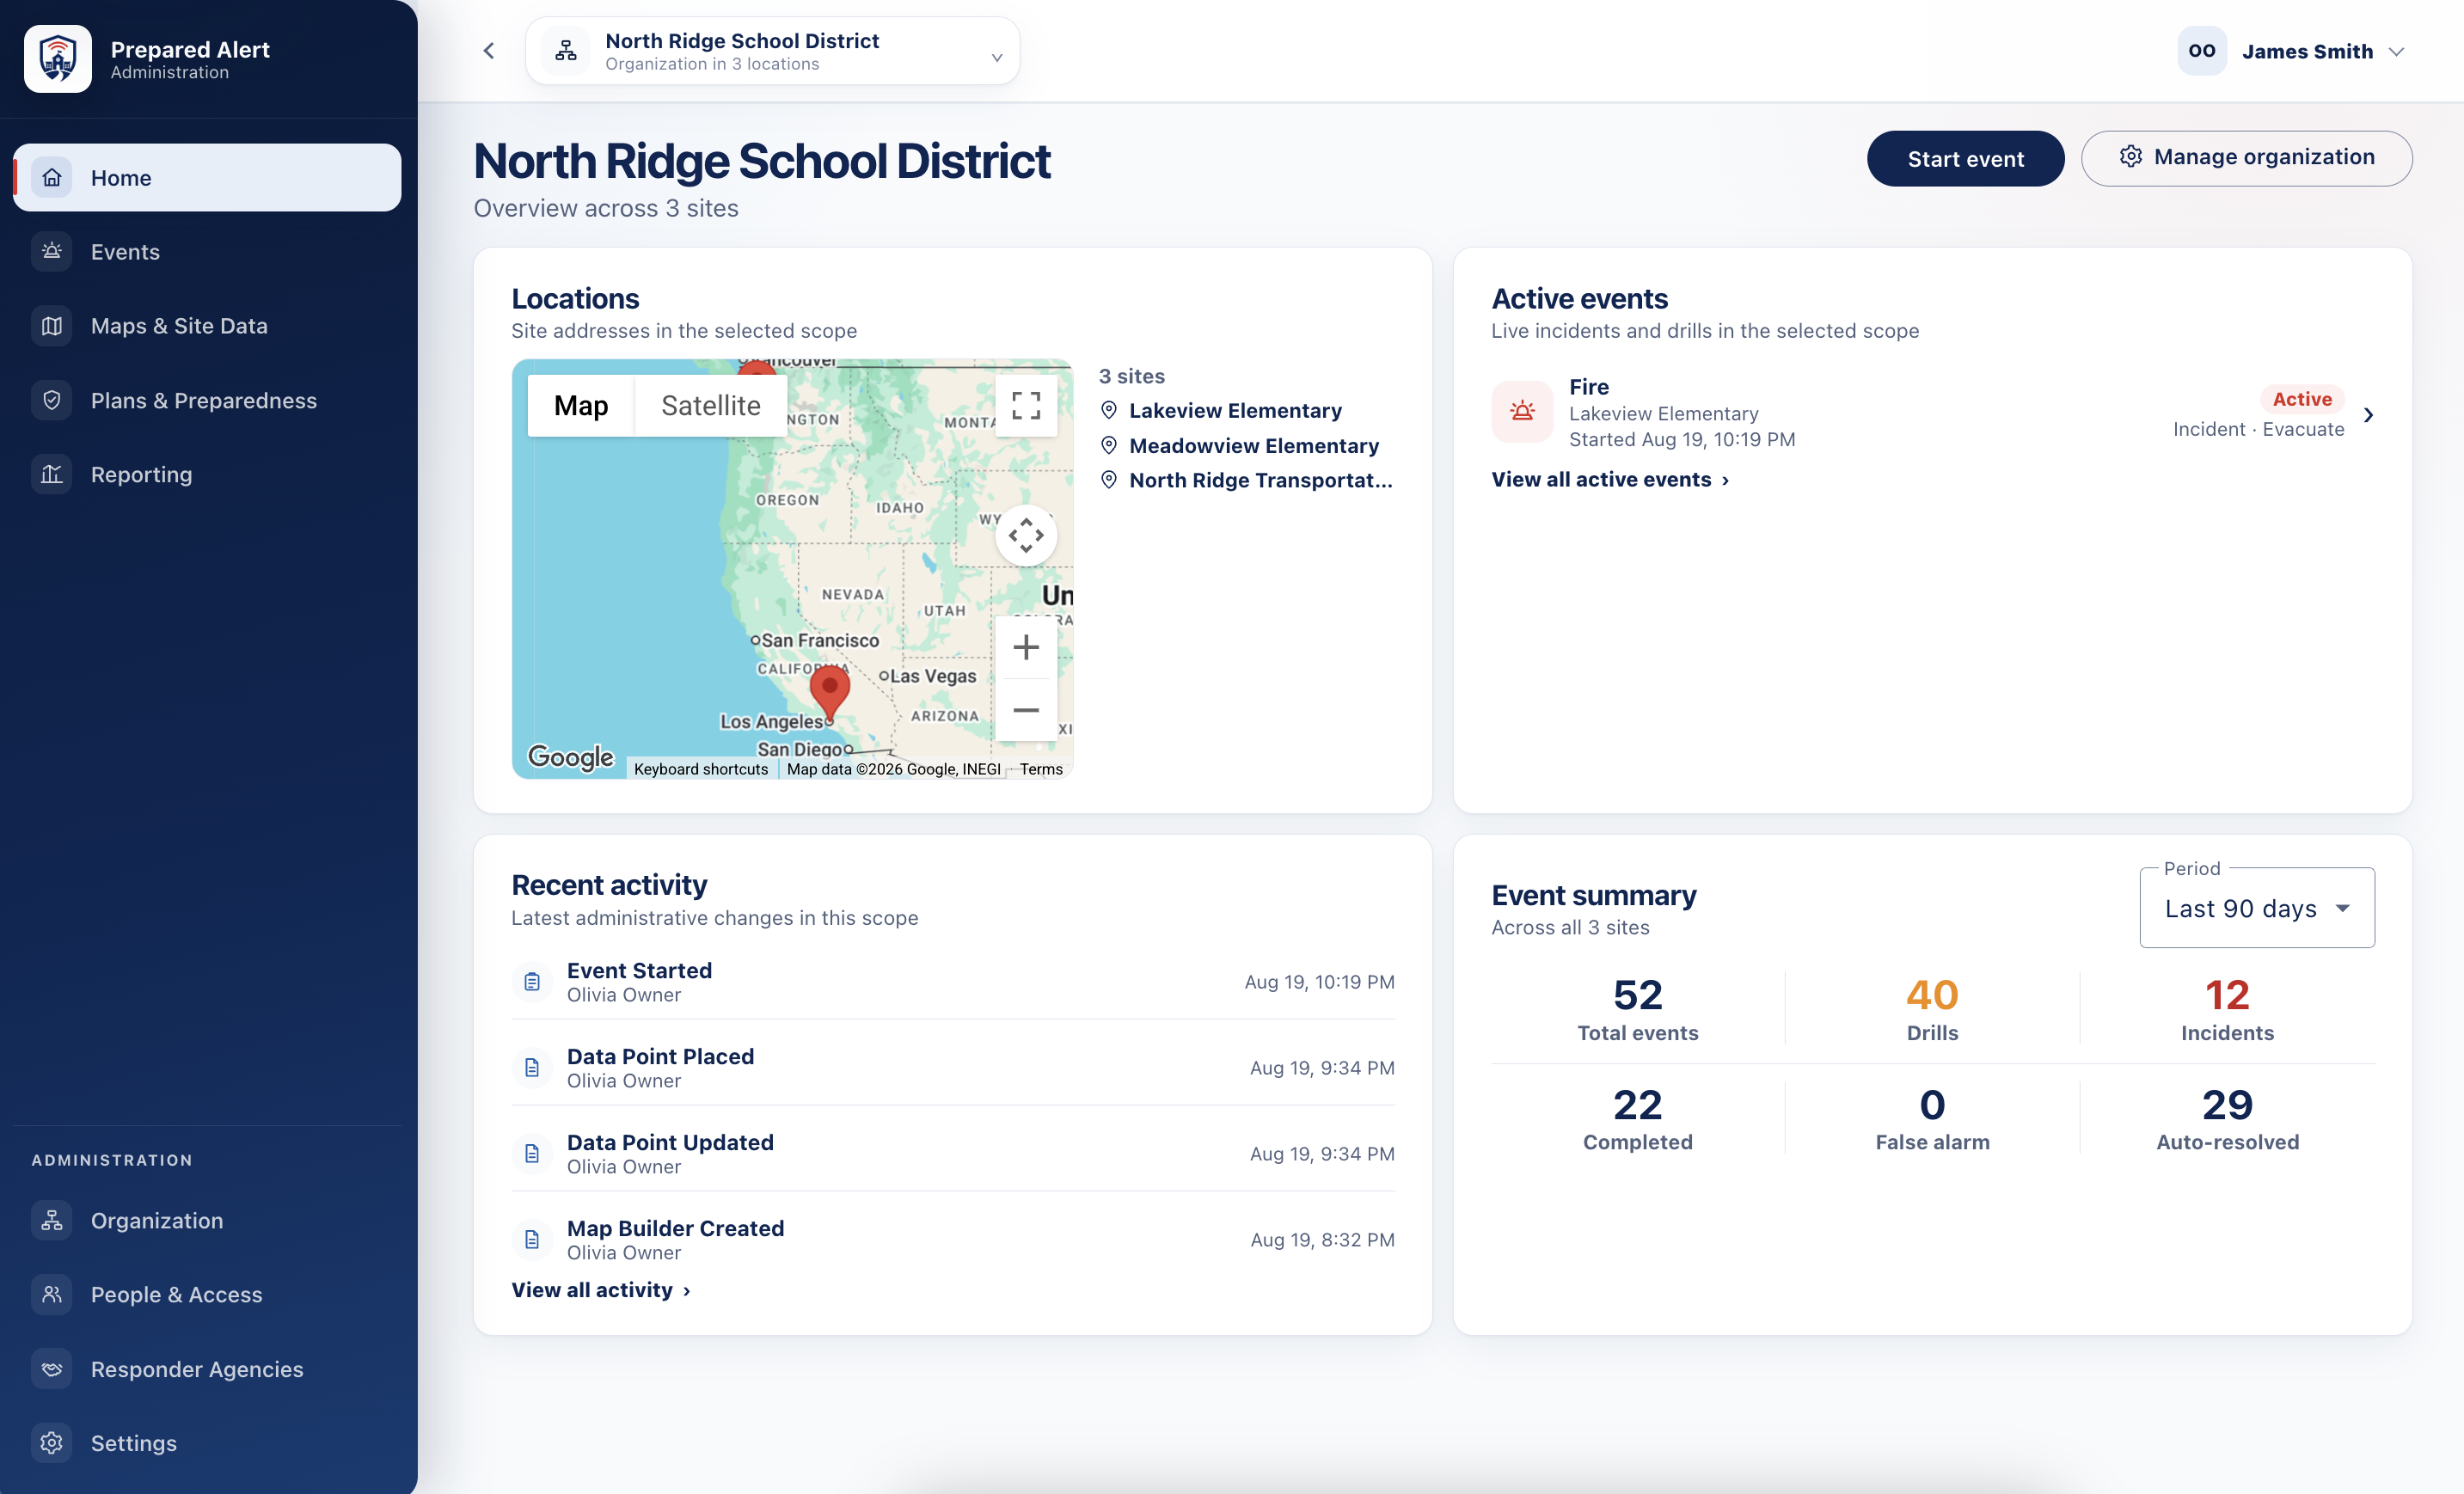Click the Event Started activity icon
Viewport: 2464px width, 1494px height.
click(x=532, y=982)
